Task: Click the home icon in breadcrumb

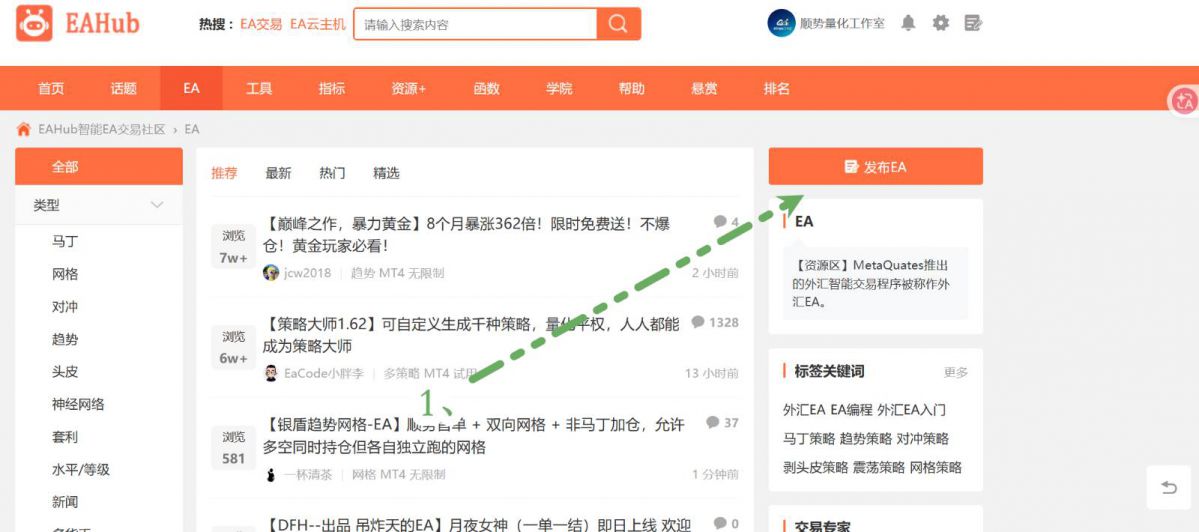Action: point(24,128)
